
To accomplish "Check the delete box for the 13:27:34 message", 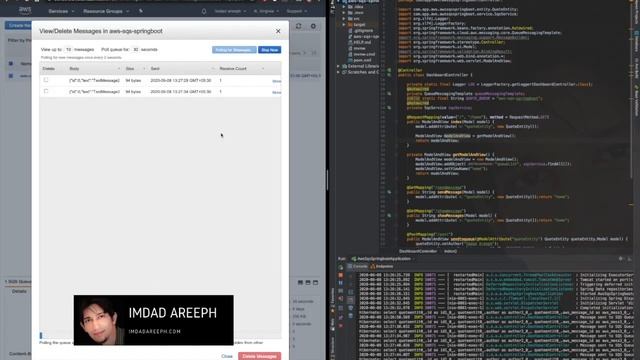I will [46, 91].
